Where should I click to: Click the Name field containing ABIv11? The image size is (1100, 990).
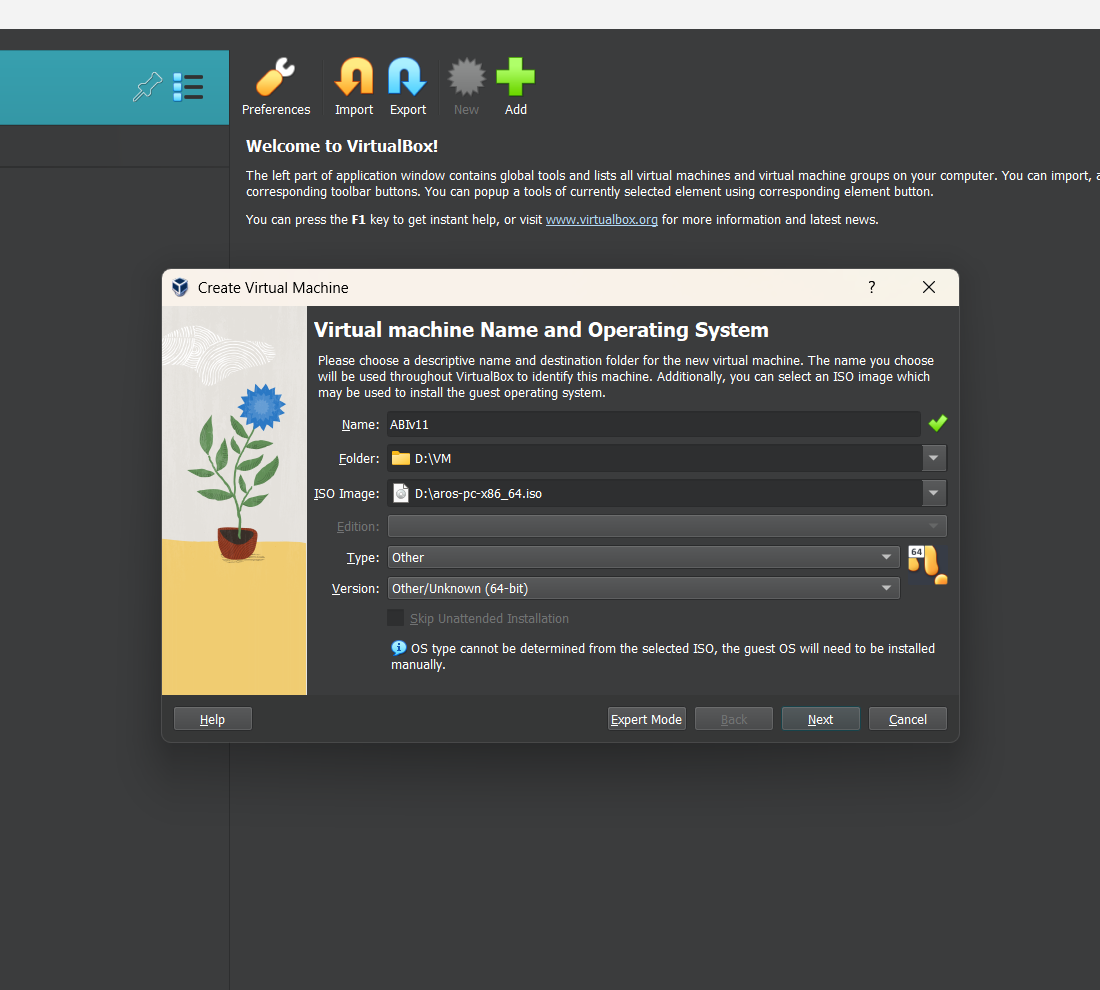654,424
